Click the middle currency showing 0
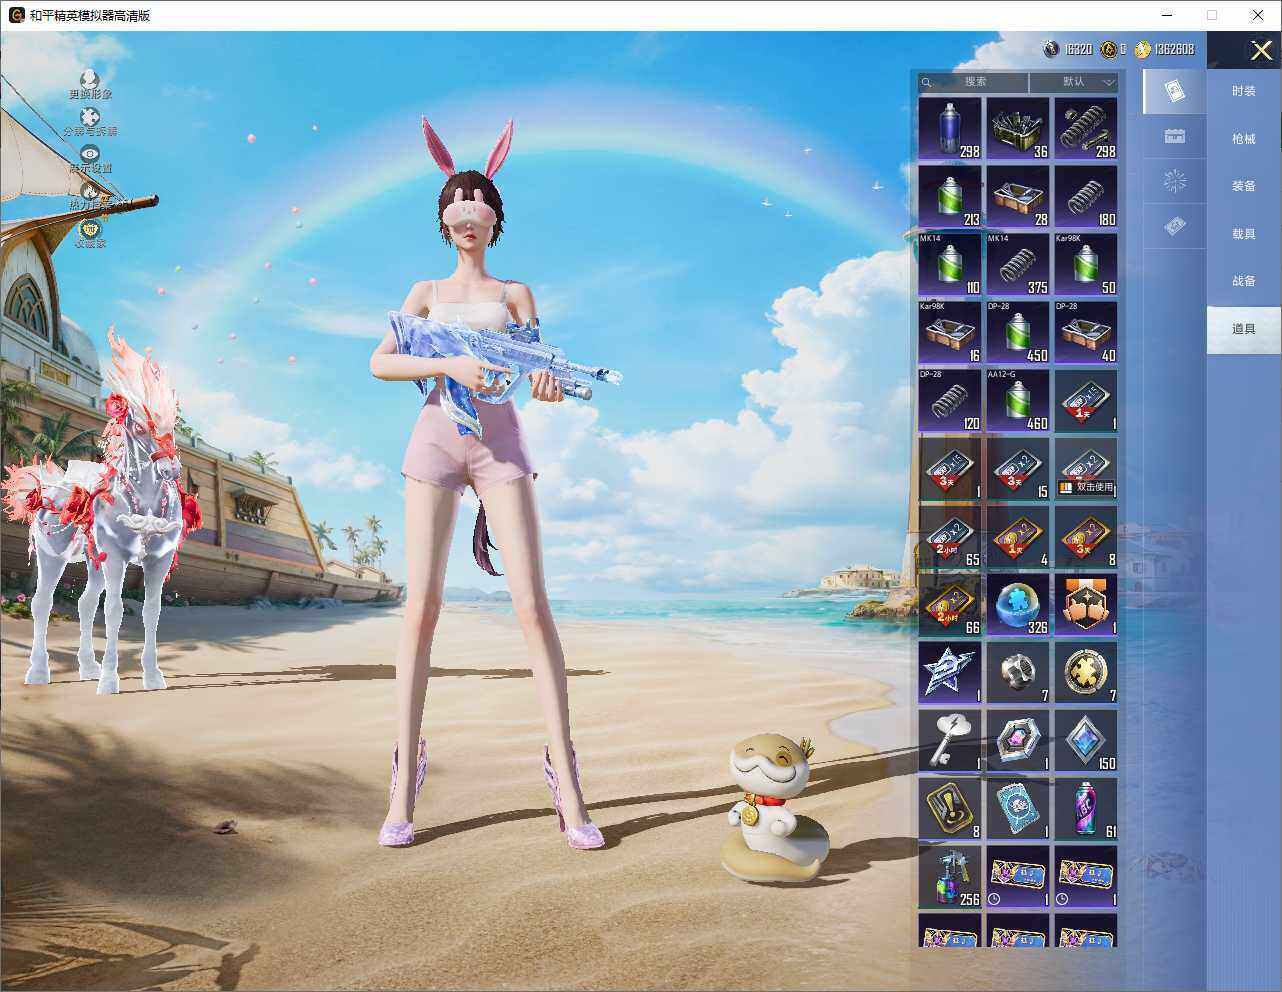This screenshot has width=1282, height=992. point(1113,49)
